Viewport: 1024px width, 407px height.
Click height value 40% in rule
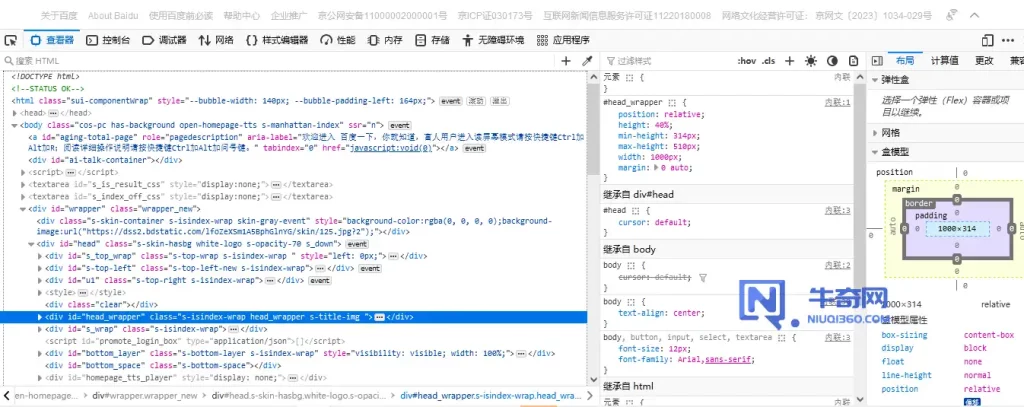point(660,125)
